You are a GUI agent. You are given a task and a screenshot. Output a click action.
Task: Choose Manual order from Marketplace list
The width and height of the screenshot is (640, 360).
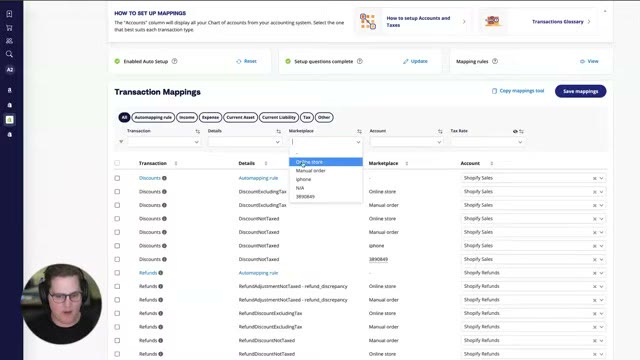(x=326, y=171)
